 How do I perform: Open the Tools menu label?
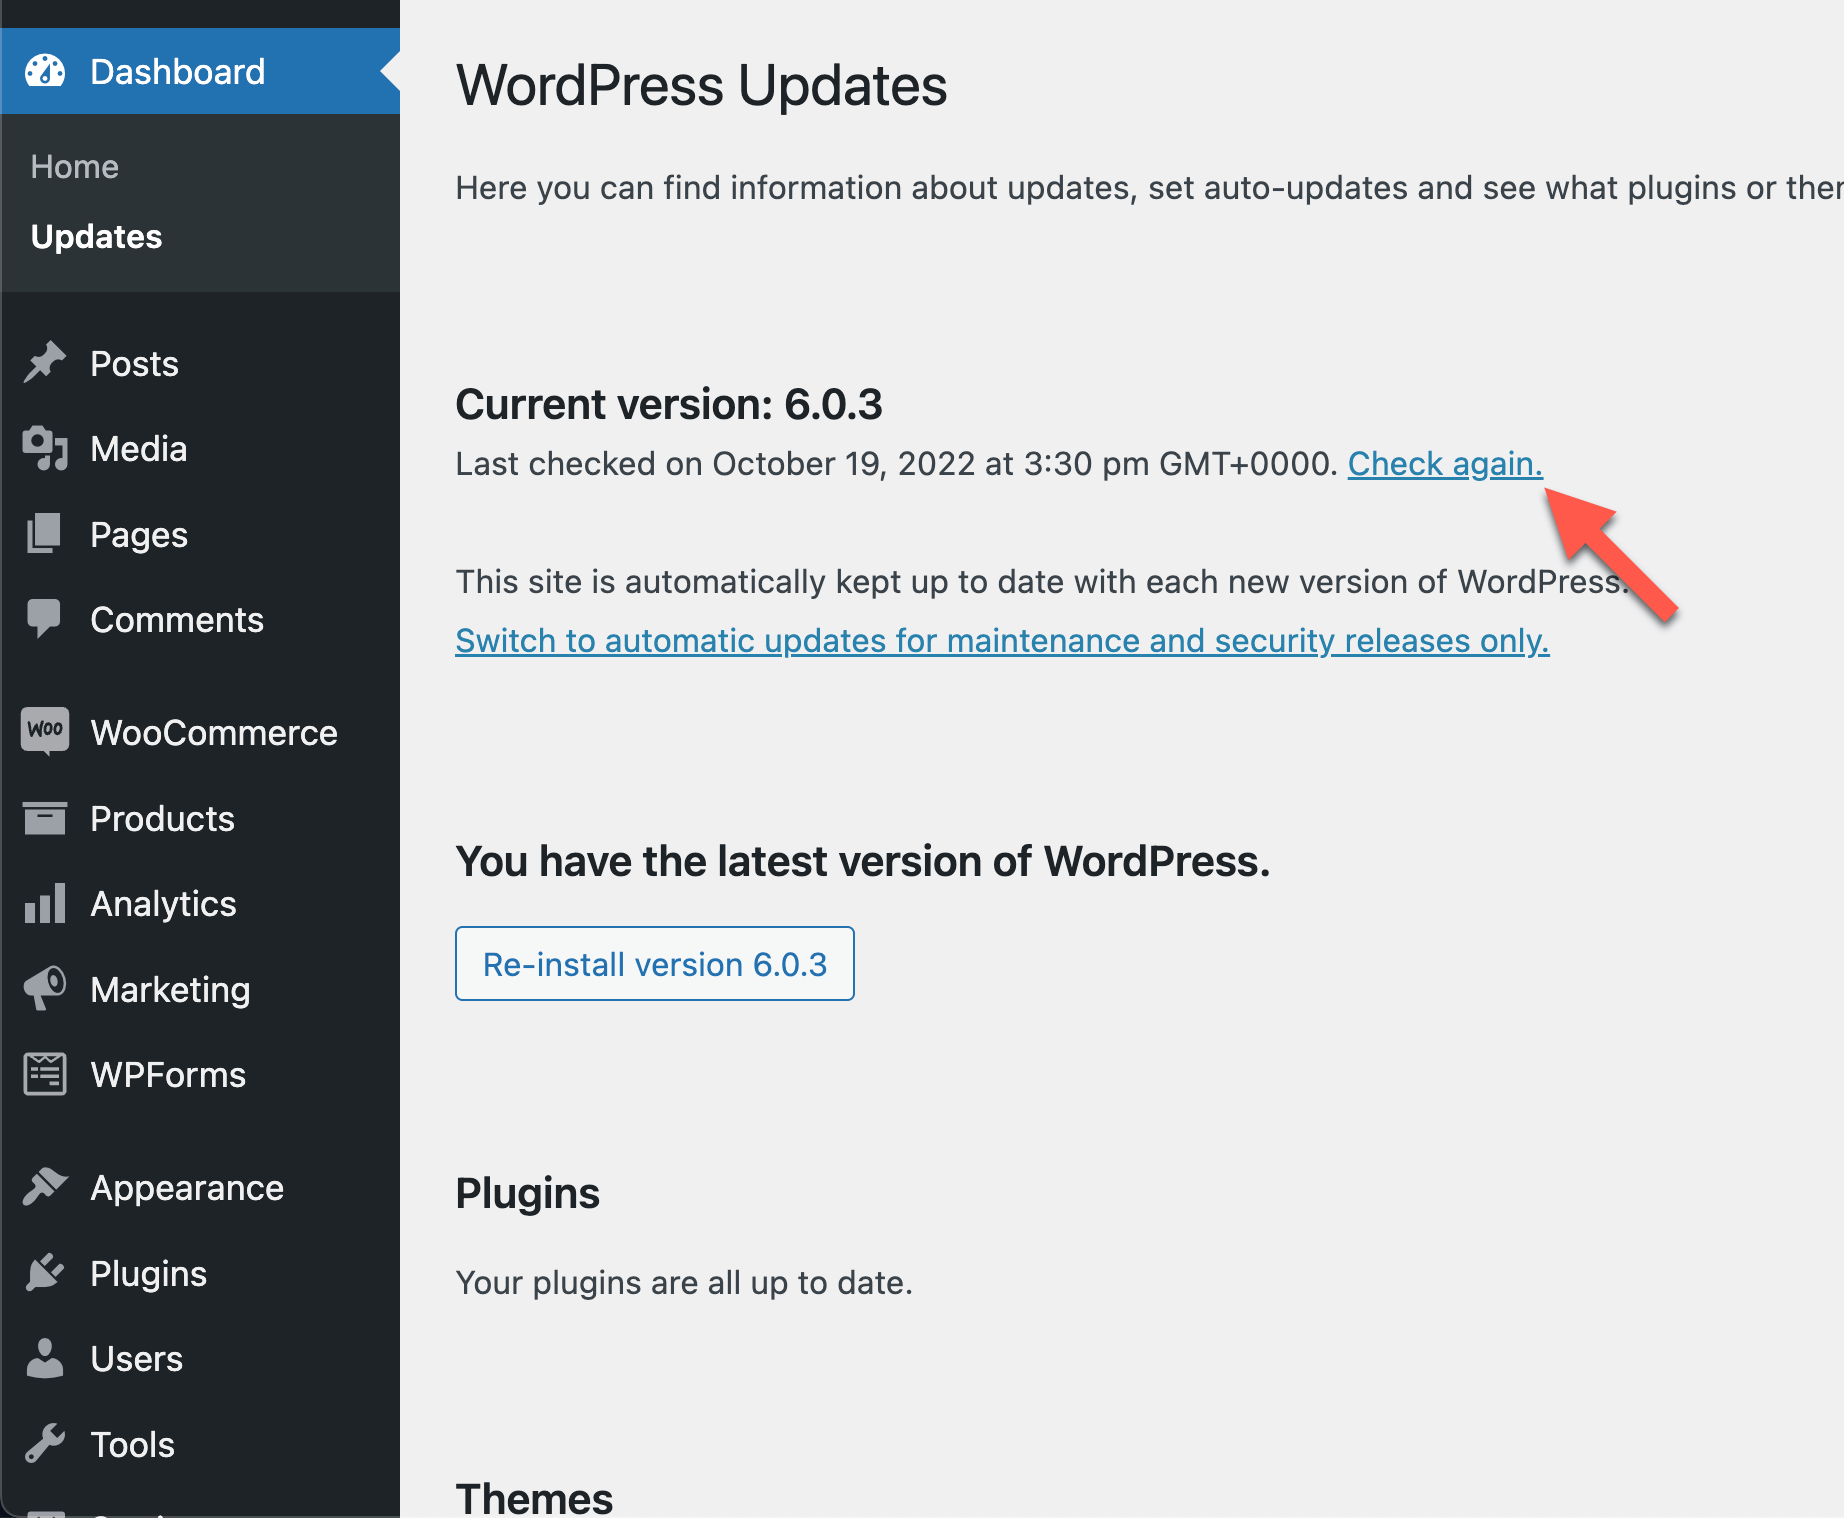132,1445
